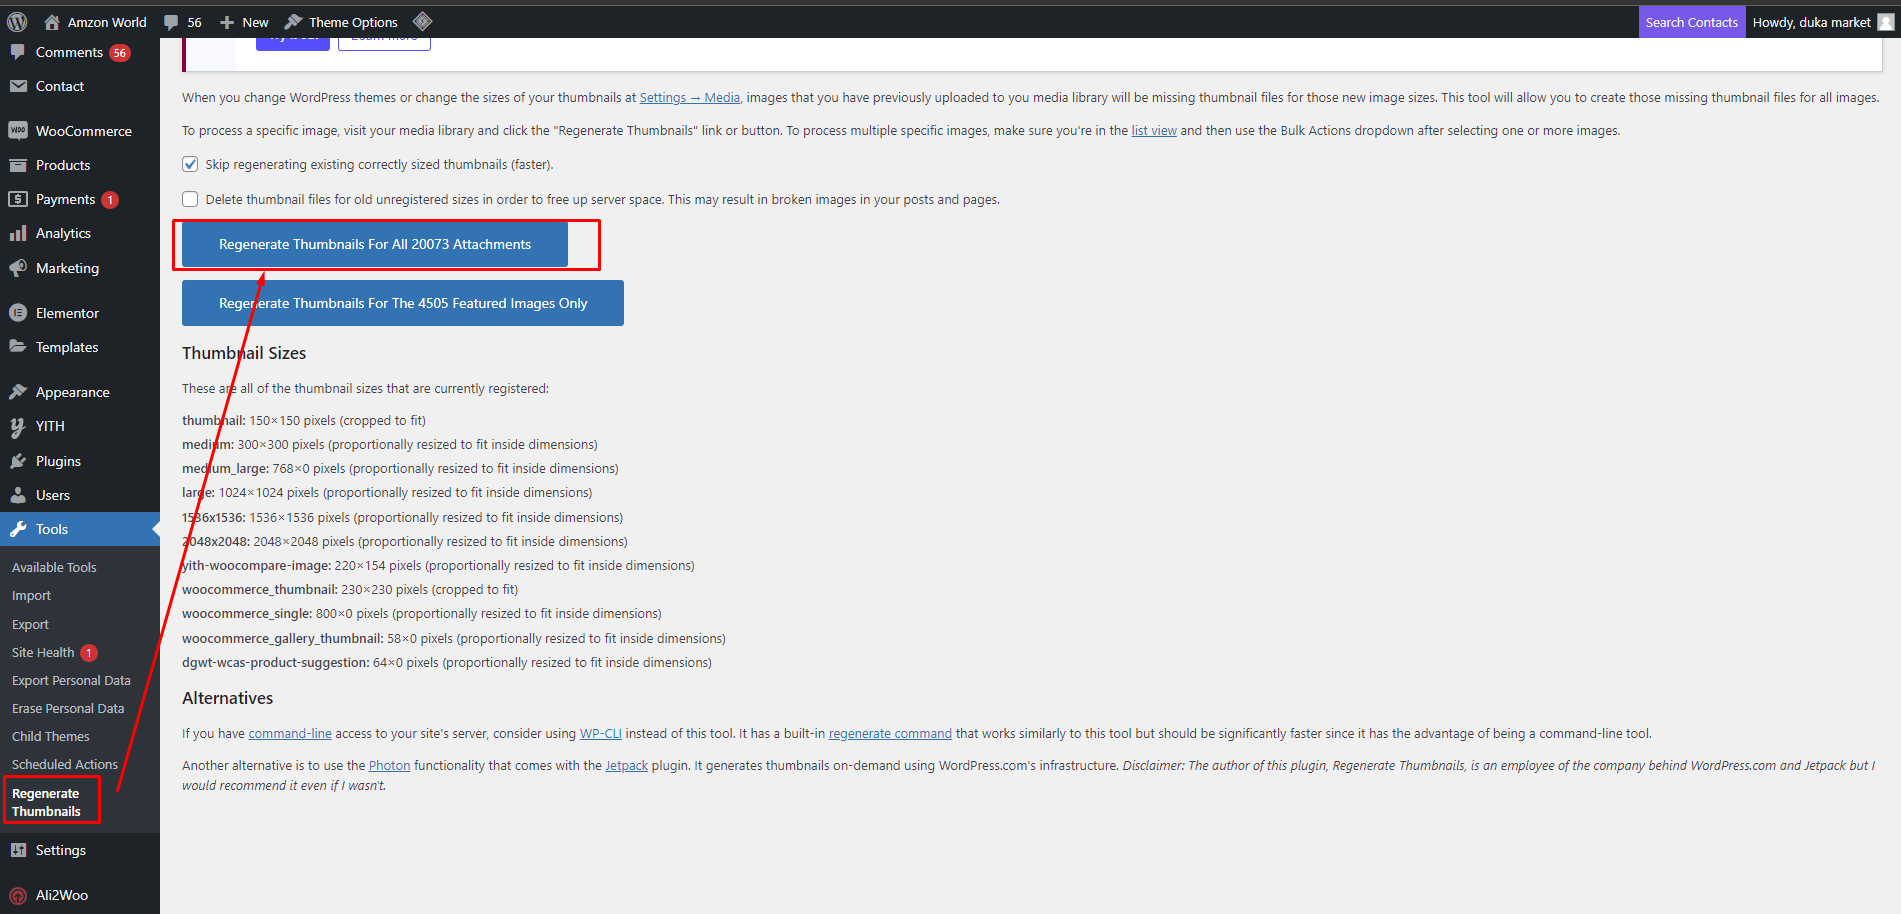The width and height of the screenshot is (1901, 914).
Task: Select Regenerate Thumbnails submenu item
Action: pos(47,802)
